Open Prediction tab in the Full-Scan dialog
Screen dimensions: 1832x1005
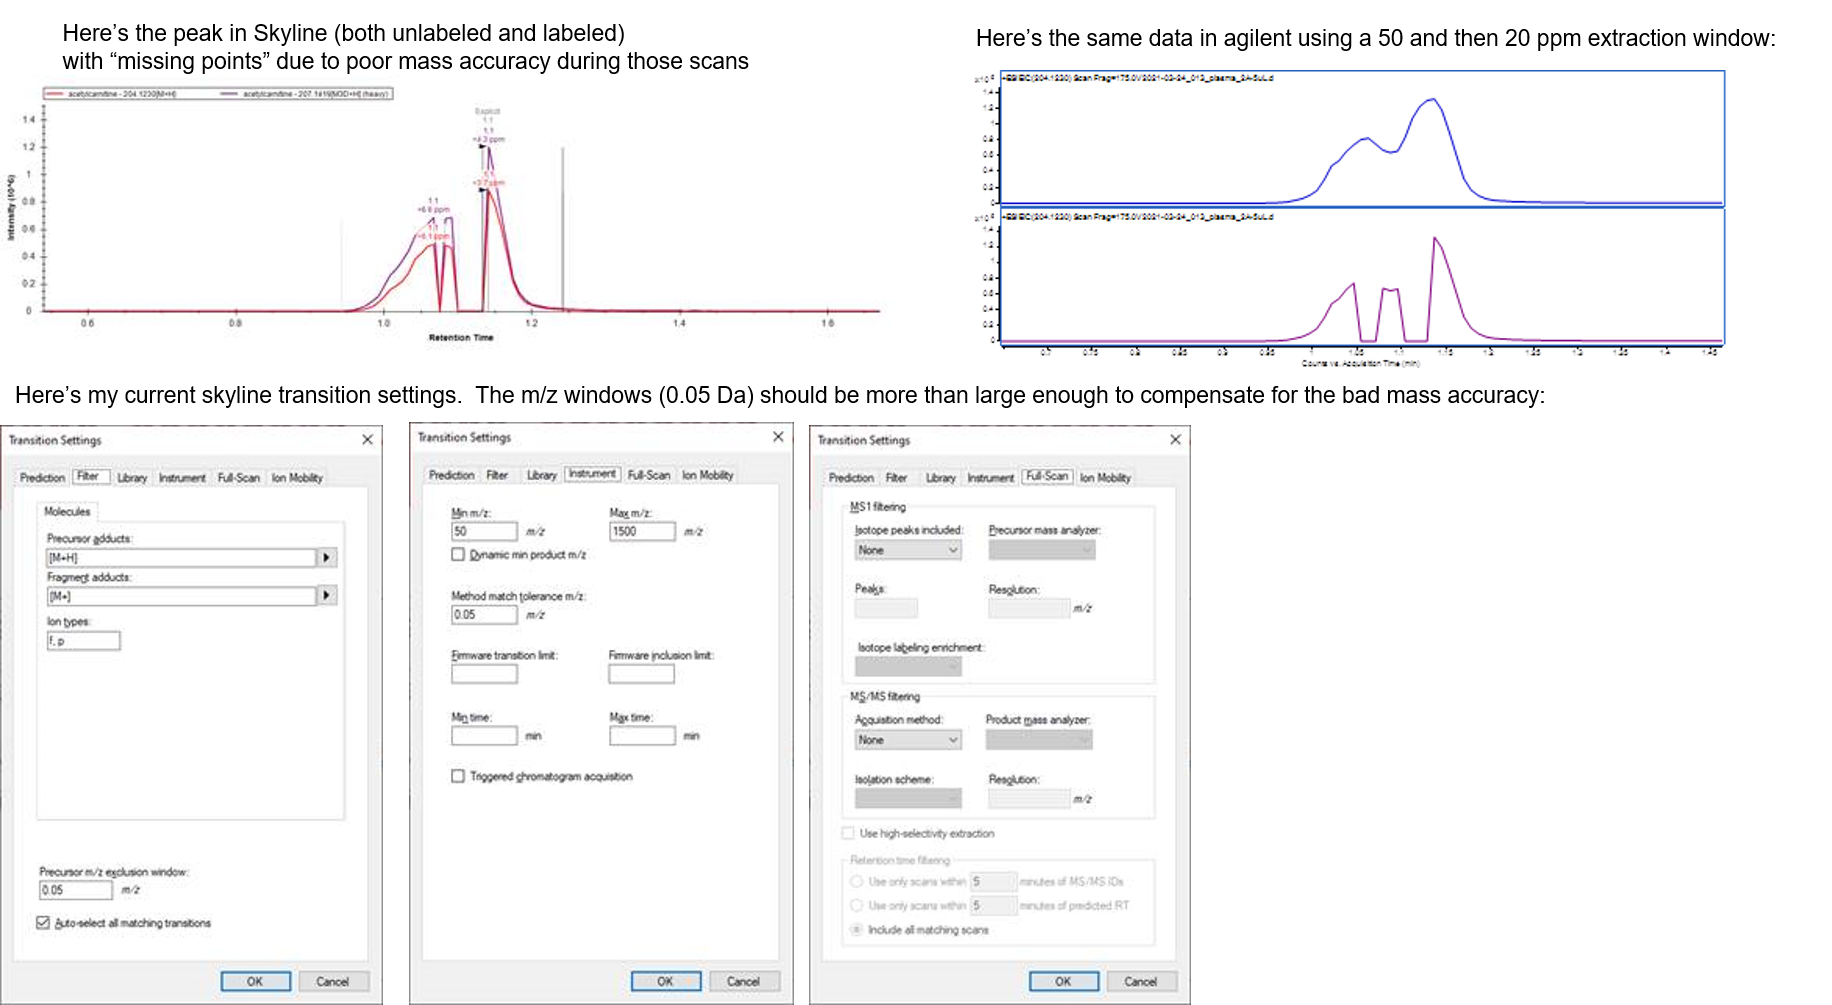850,478
